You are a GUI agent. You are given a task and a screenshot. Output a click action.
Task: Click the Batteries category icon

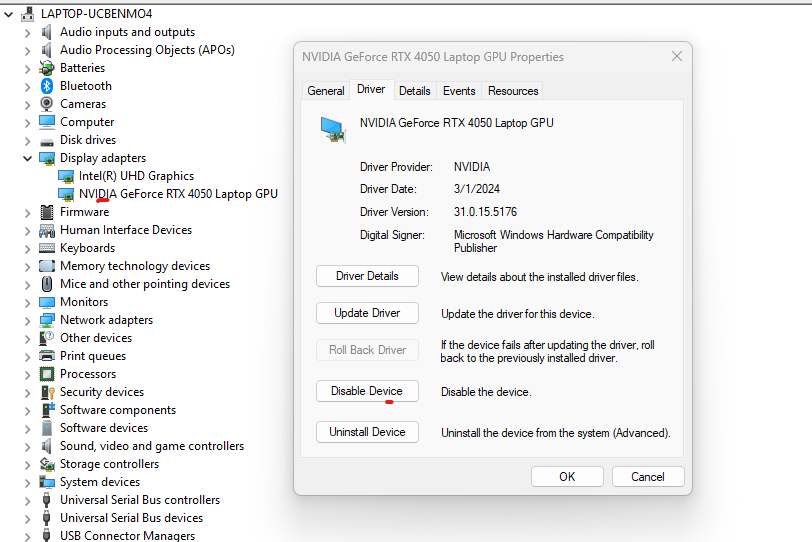coord(47,68)
